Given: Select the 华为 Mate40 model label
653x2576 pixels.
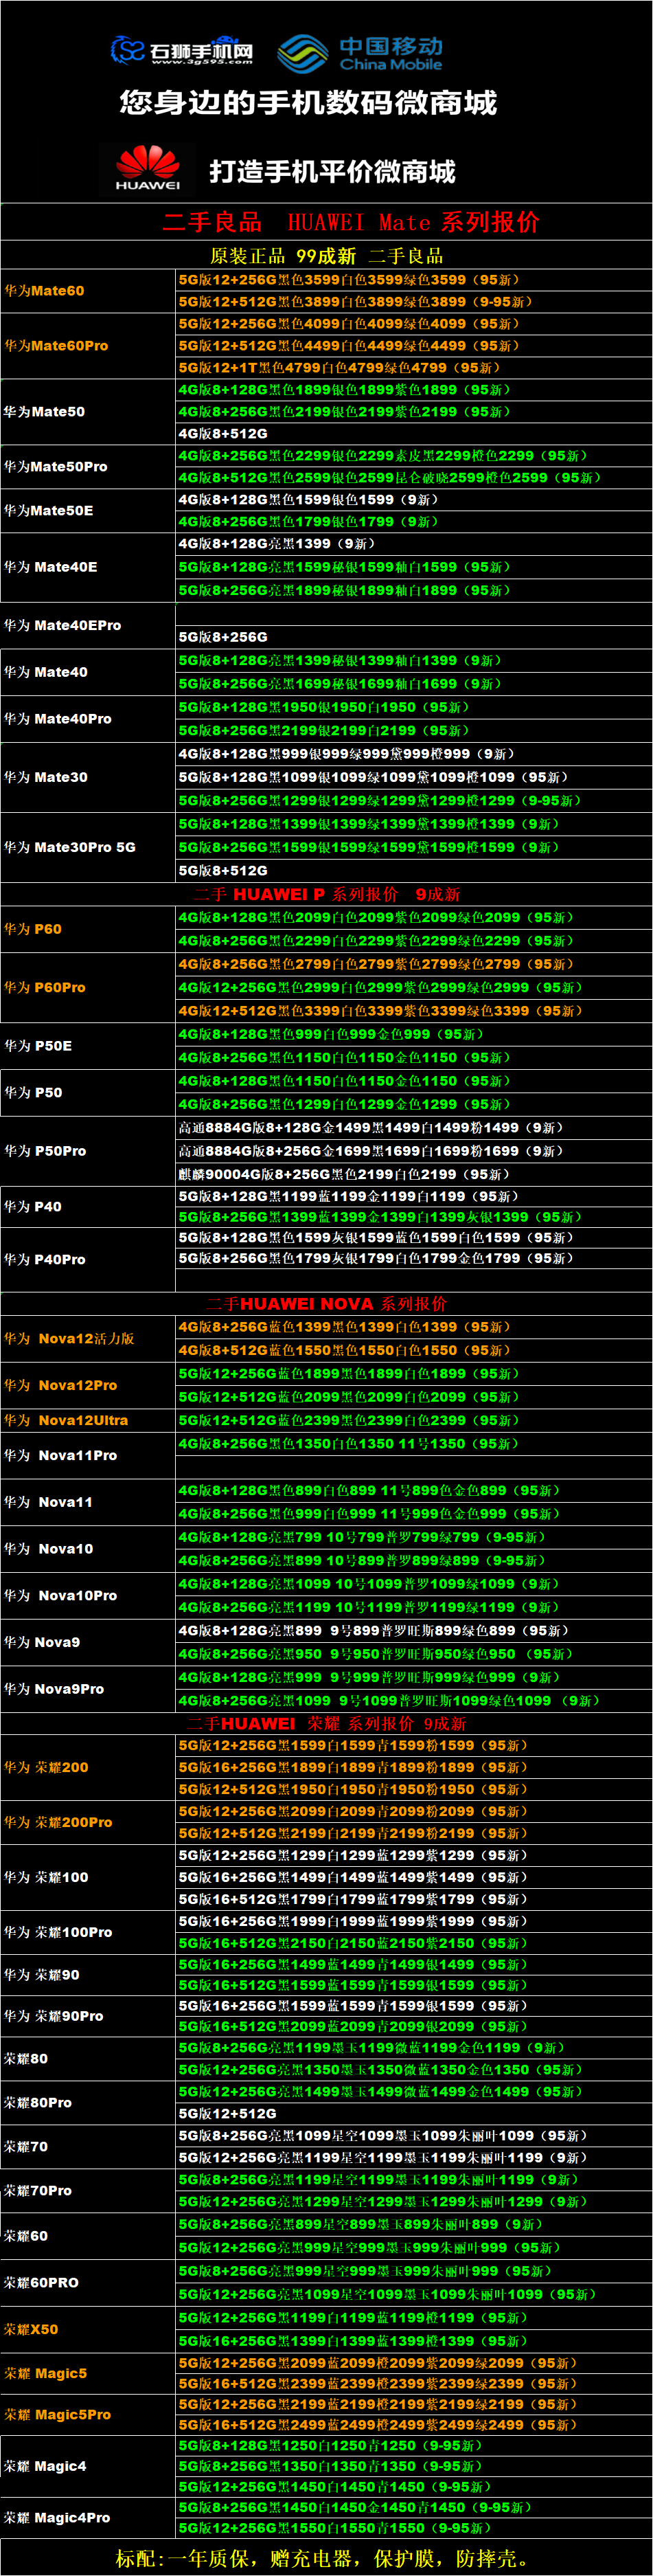Looking at the screenshot, I should pos(46,672).
